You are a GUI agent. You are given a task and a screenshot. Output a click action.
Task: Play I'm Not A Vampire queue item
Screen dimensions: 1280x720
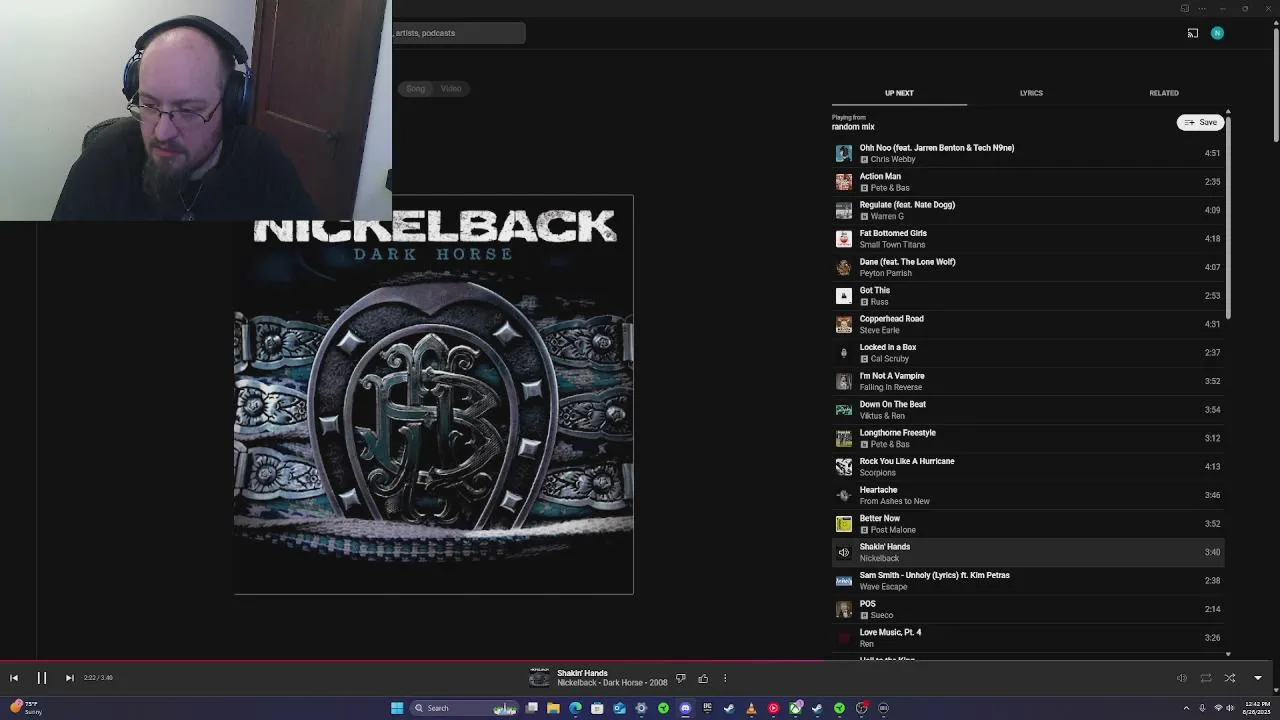coord(1027,381)
